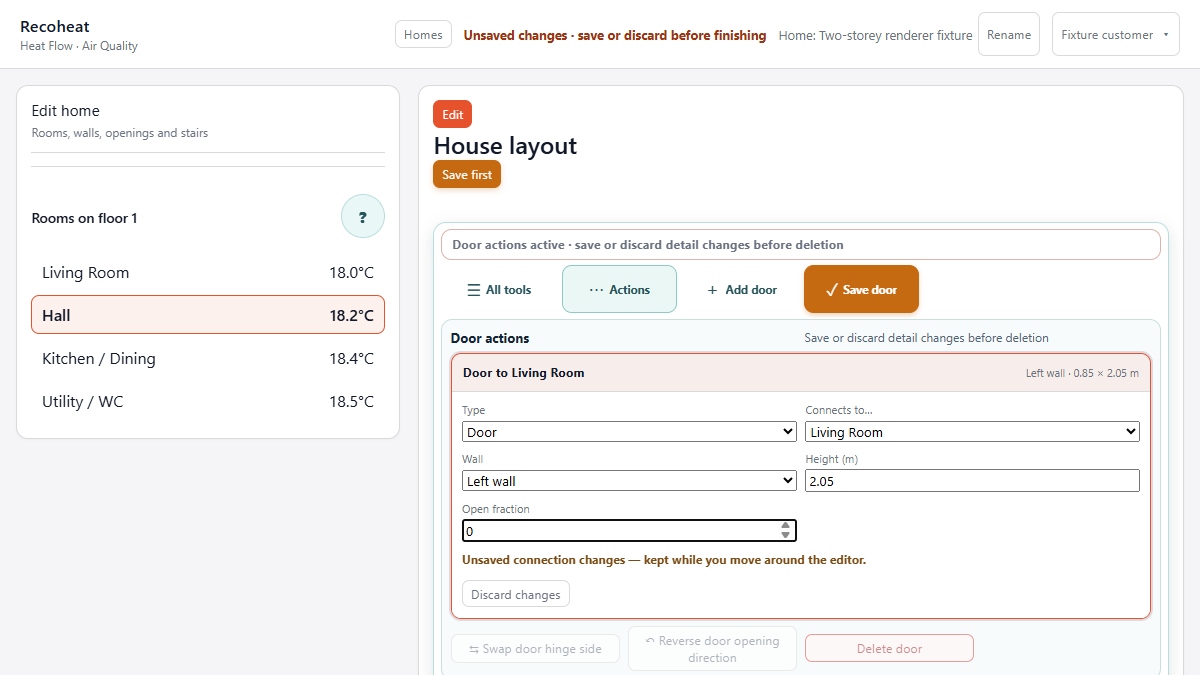Expand the Wall dropdown showing Left wall
Screen dimensions: 1200x675
click(x=629, y=481)
